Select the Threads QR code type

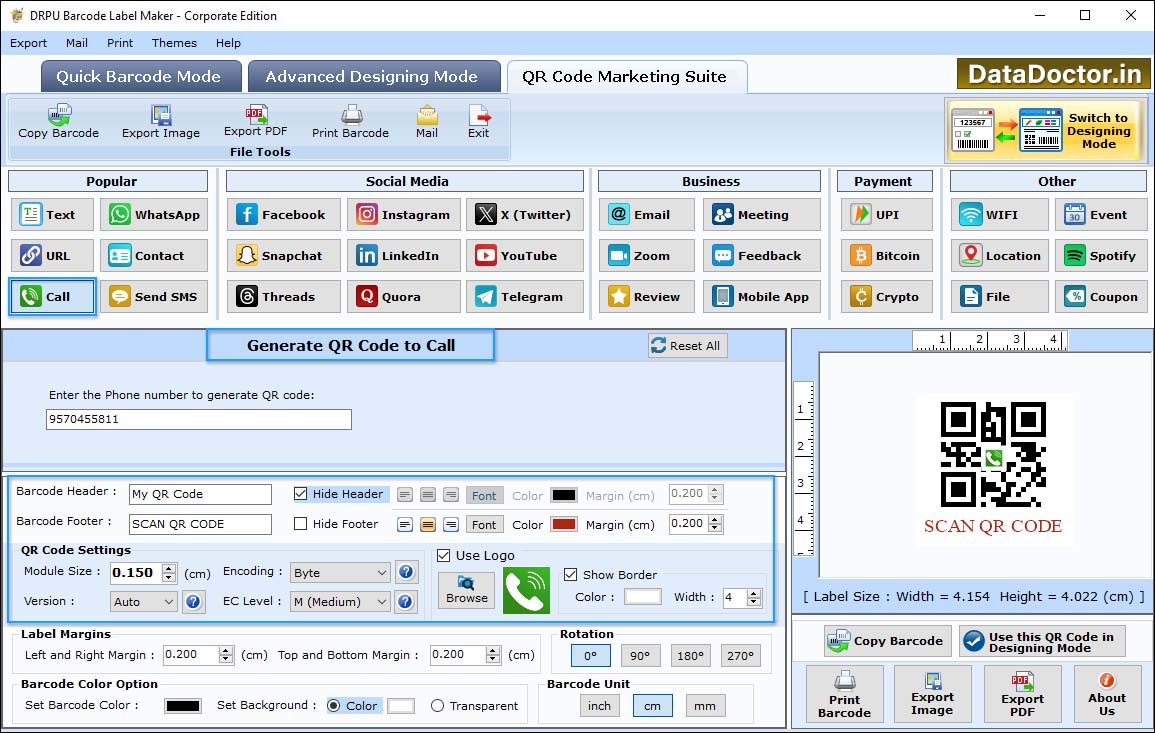pos(284,297)
